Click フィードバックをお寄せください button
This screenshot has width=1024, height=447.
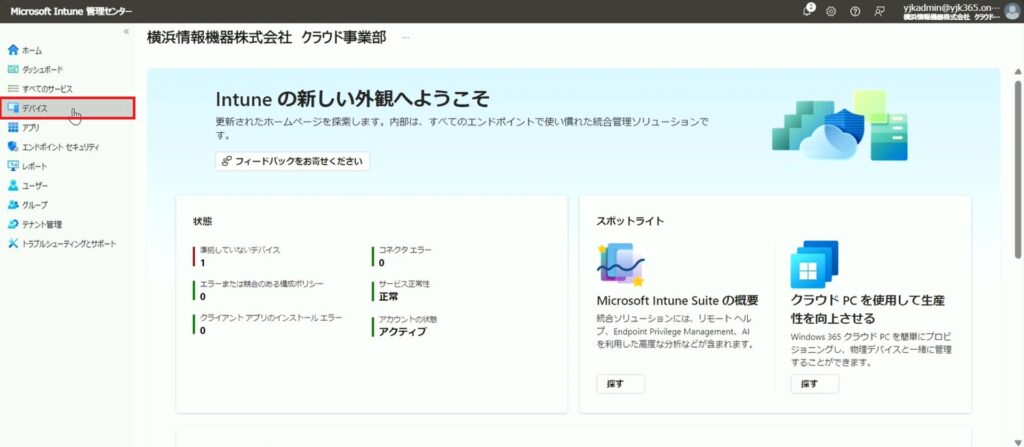point(293,161)
